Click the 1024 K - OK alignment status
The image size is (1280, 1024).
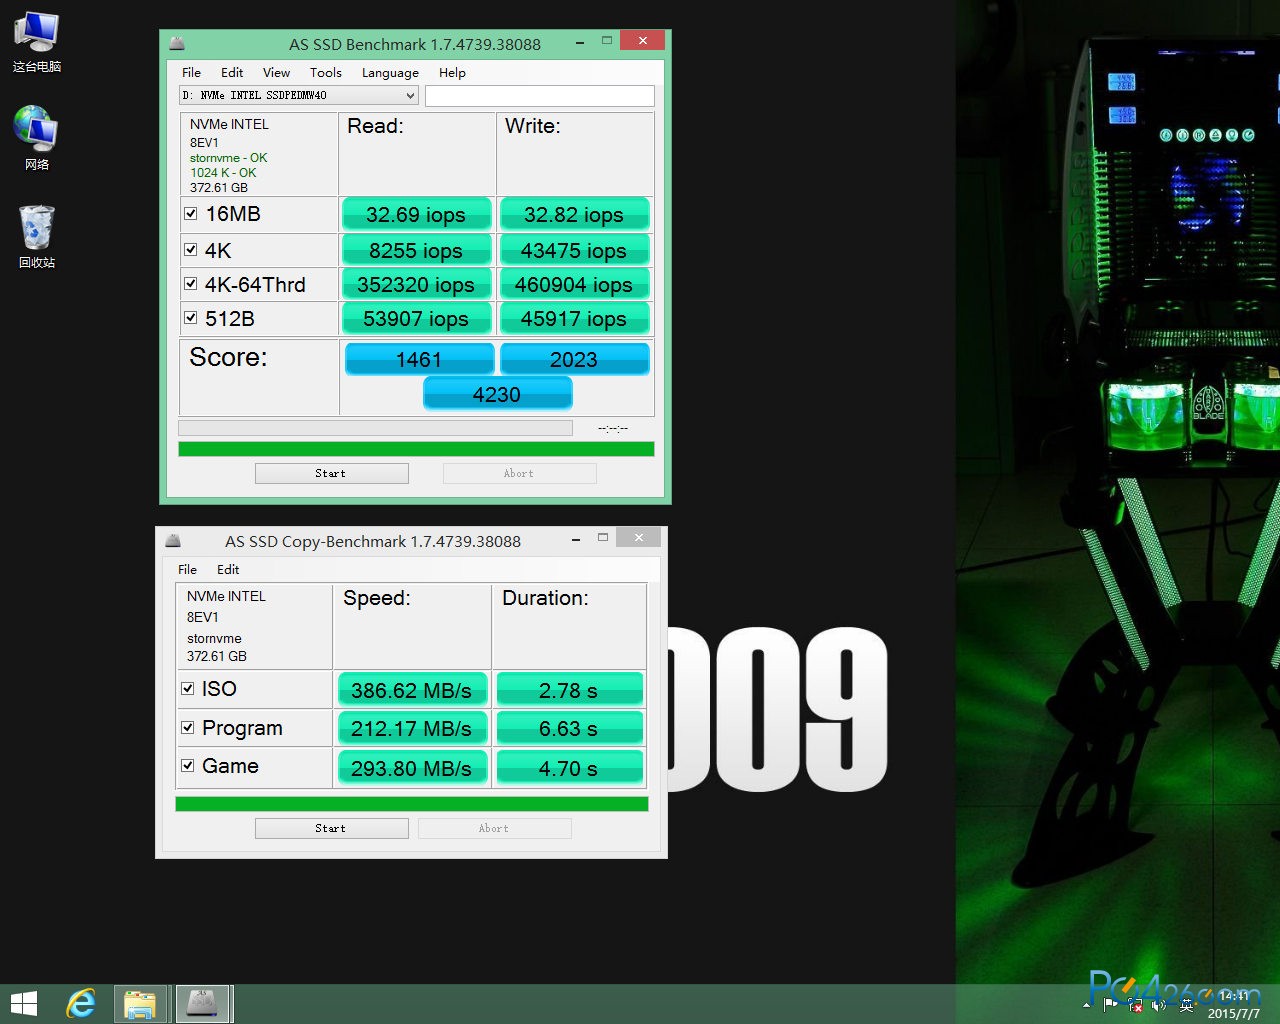(223, 173)
